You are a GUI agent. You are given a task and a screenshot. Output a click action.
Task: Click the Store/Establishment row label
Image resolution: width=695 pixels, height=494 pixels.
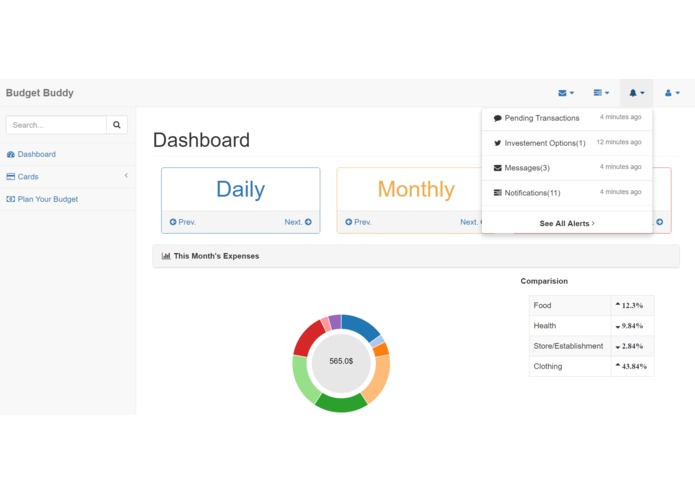[x=568, y=346]
